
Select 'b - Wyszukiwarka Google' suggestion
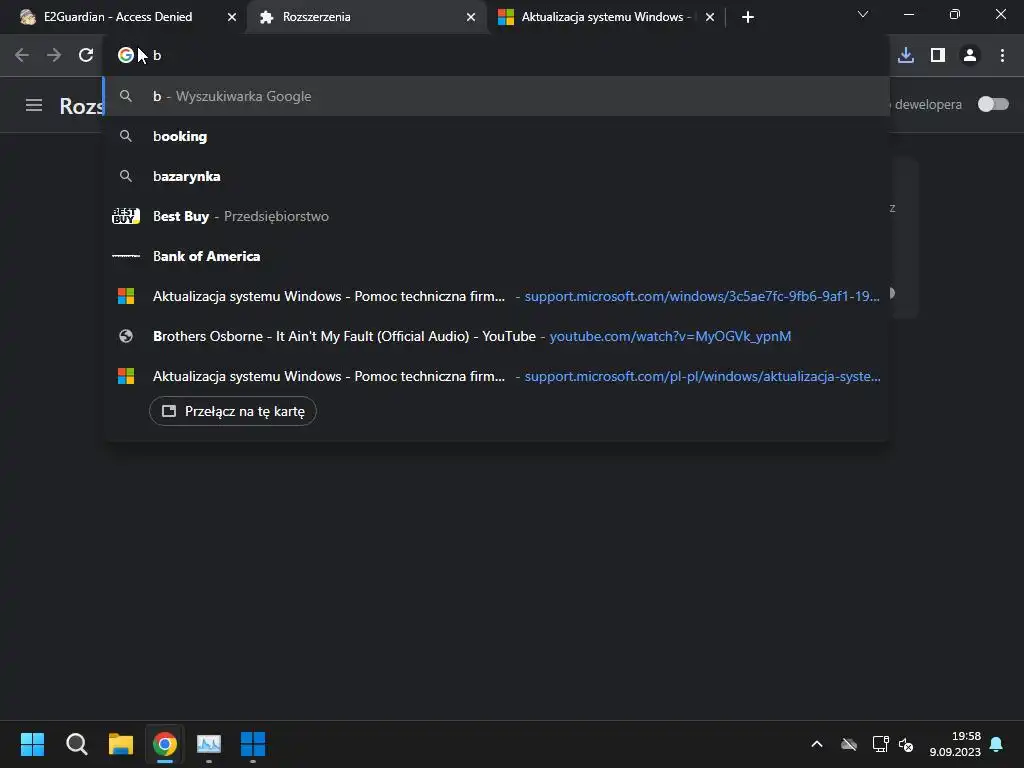496,96
